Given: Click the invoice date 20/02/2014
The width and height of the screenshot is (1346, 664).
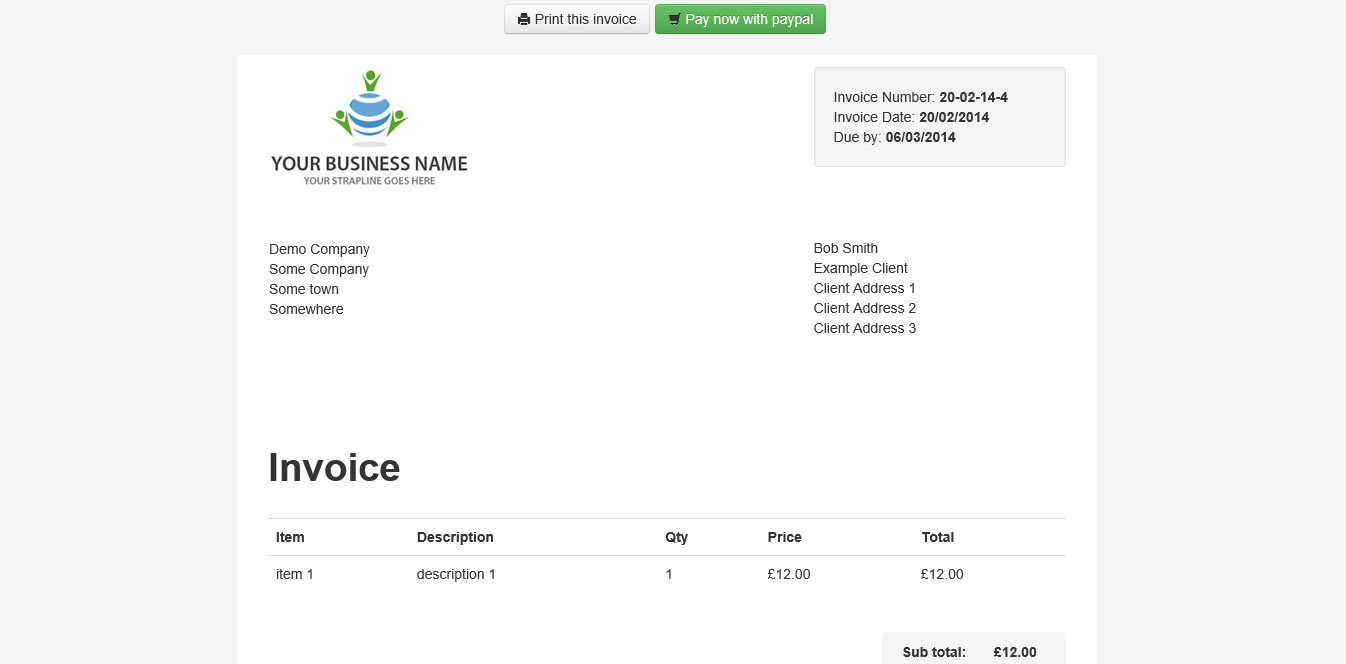Looking at the screenshot, I should tap(954, 117).
